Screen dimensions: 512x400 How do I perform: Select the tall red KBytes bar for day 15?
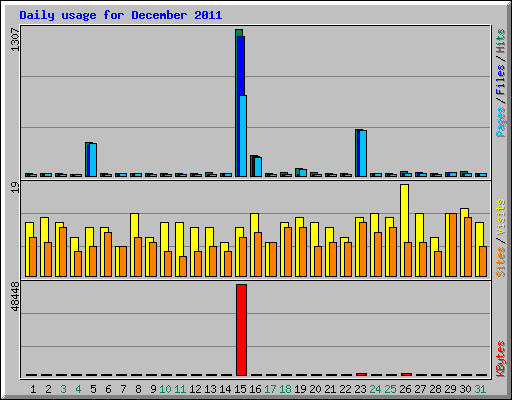tap(241, 330)
